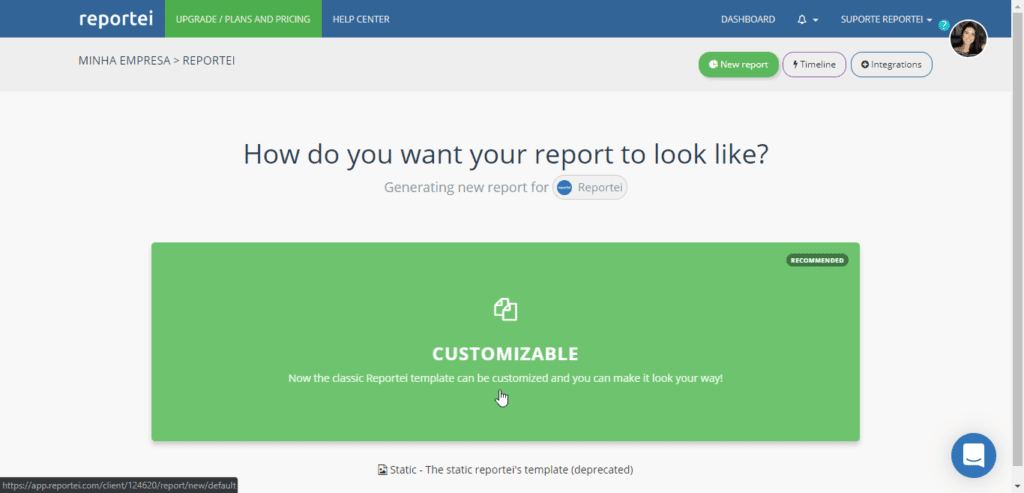Click the Reportei client chip
This screenshot has height=493, width=1024.
coord(590,187)
